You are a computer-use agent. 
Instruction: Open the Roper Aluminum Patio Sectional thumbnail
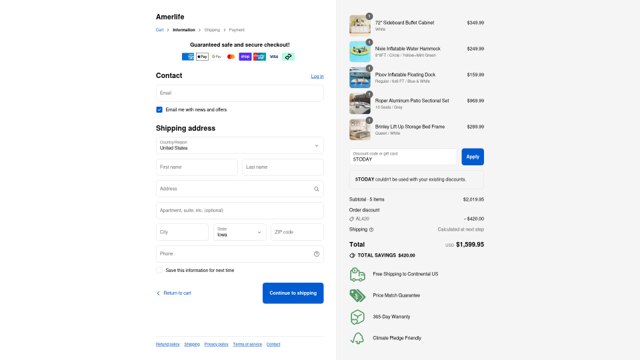[360, 103]
